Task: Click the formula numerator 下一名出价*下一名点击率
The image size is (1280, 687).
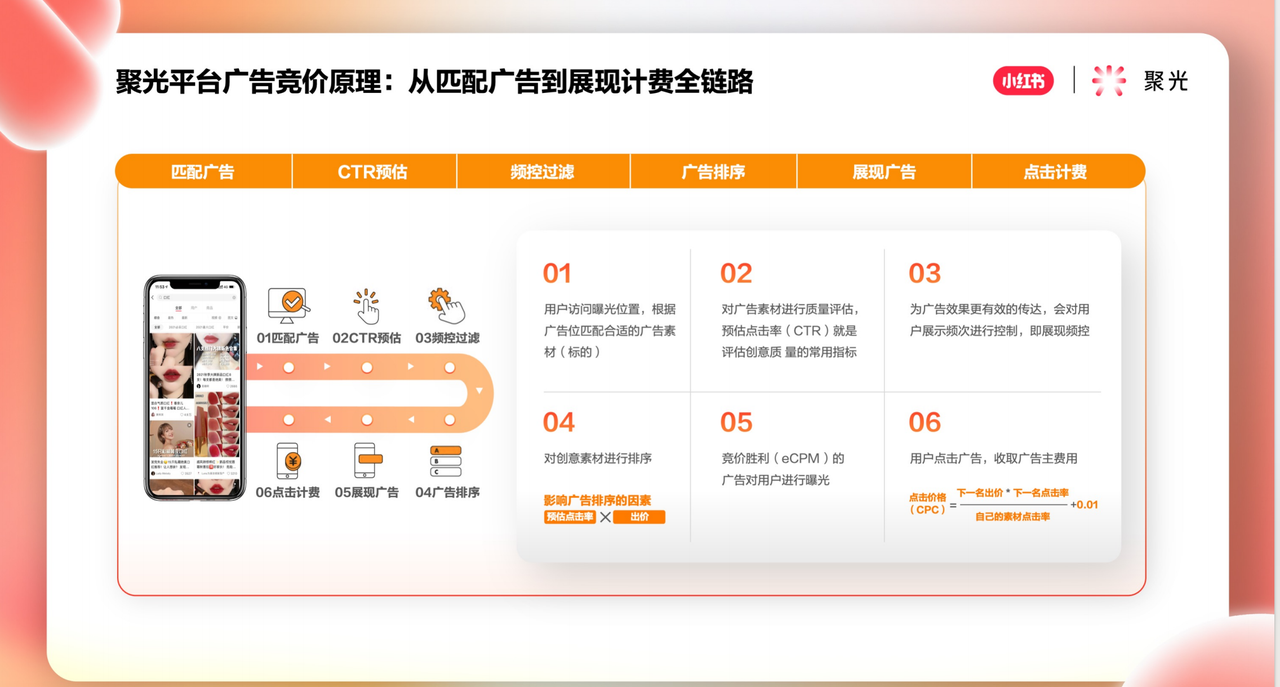Action: click(x=1013, y=493)
